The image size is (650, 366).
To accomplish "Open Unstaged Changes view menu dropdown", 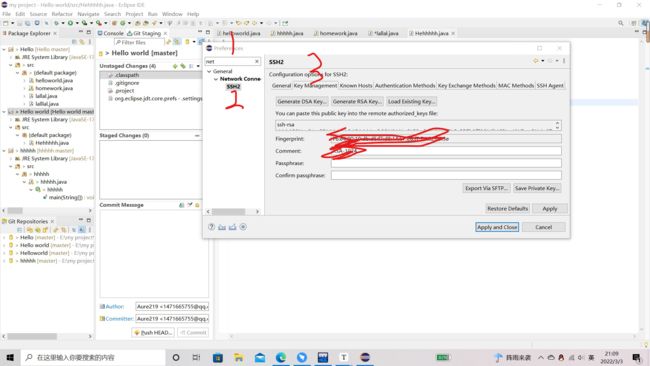I will click(x=198, y=66).
